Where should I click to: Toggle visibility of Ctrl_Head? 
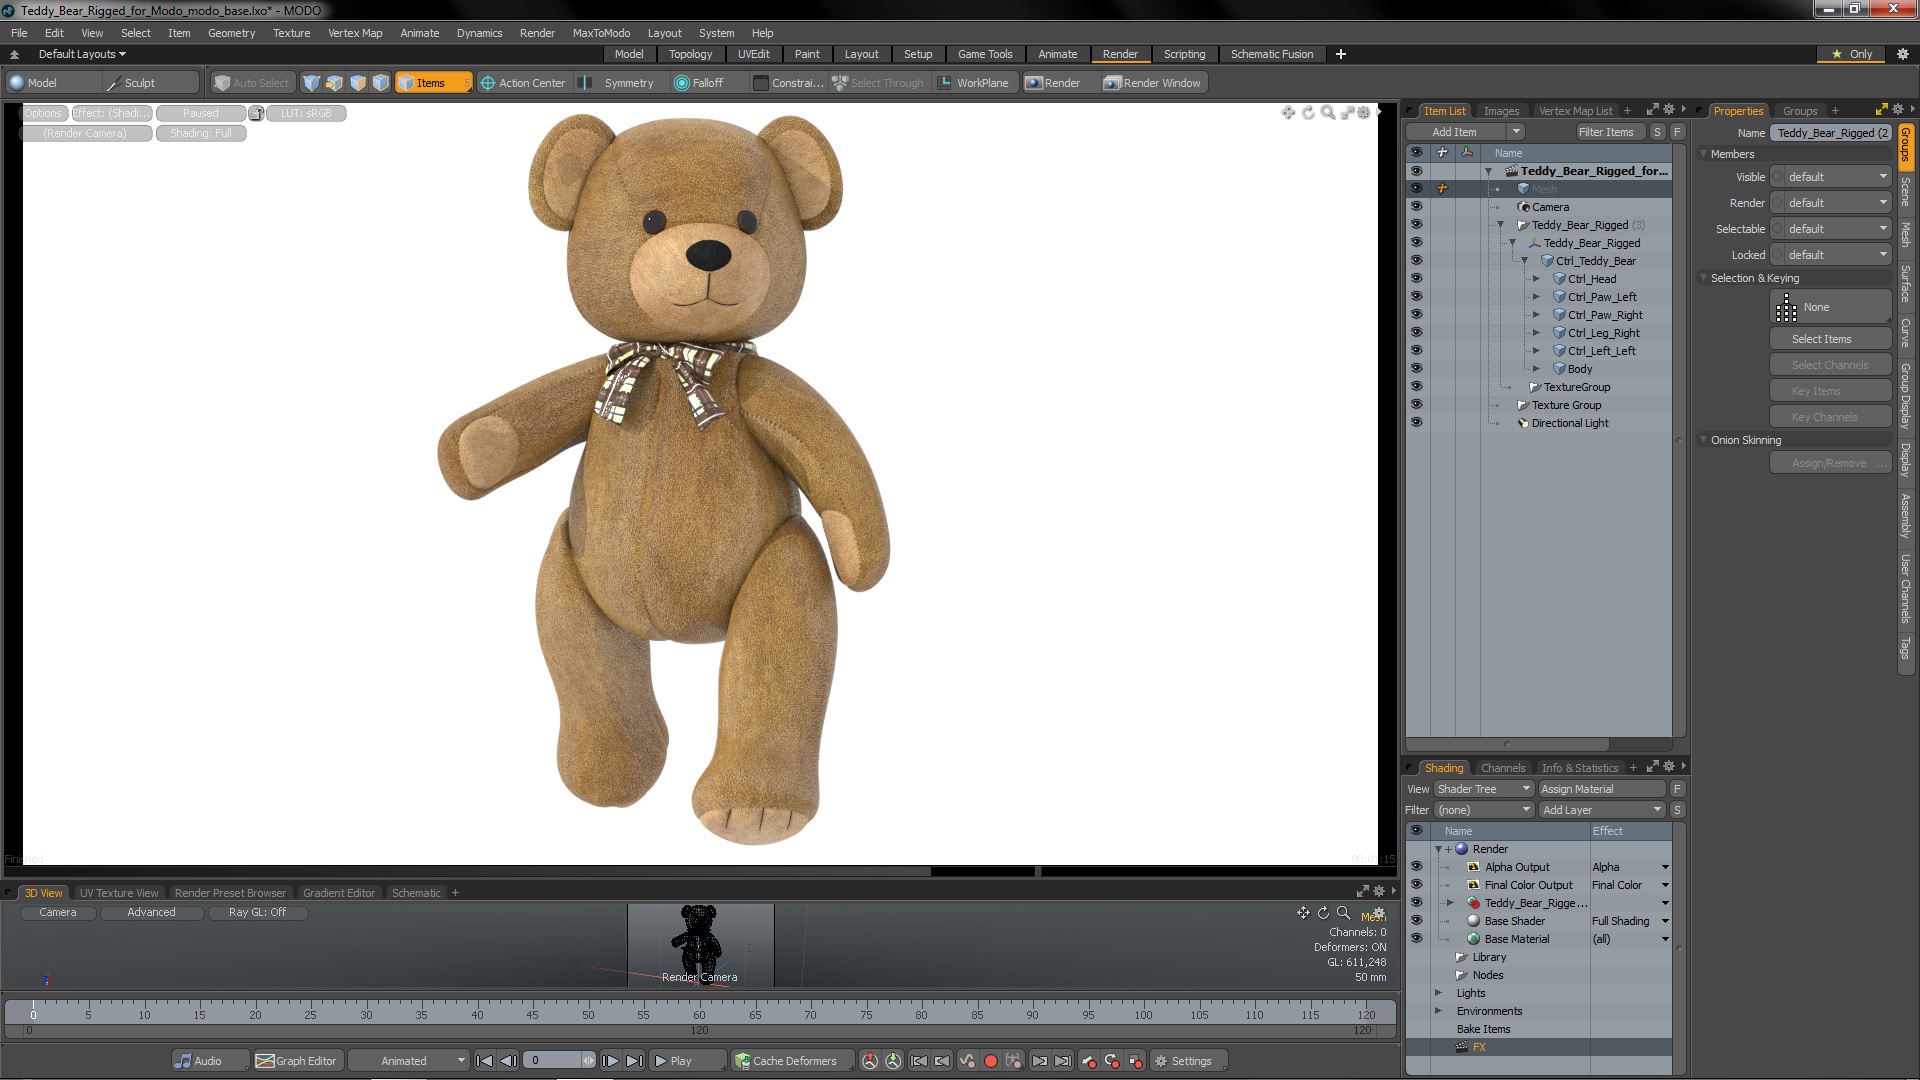tap(1416, 279)
